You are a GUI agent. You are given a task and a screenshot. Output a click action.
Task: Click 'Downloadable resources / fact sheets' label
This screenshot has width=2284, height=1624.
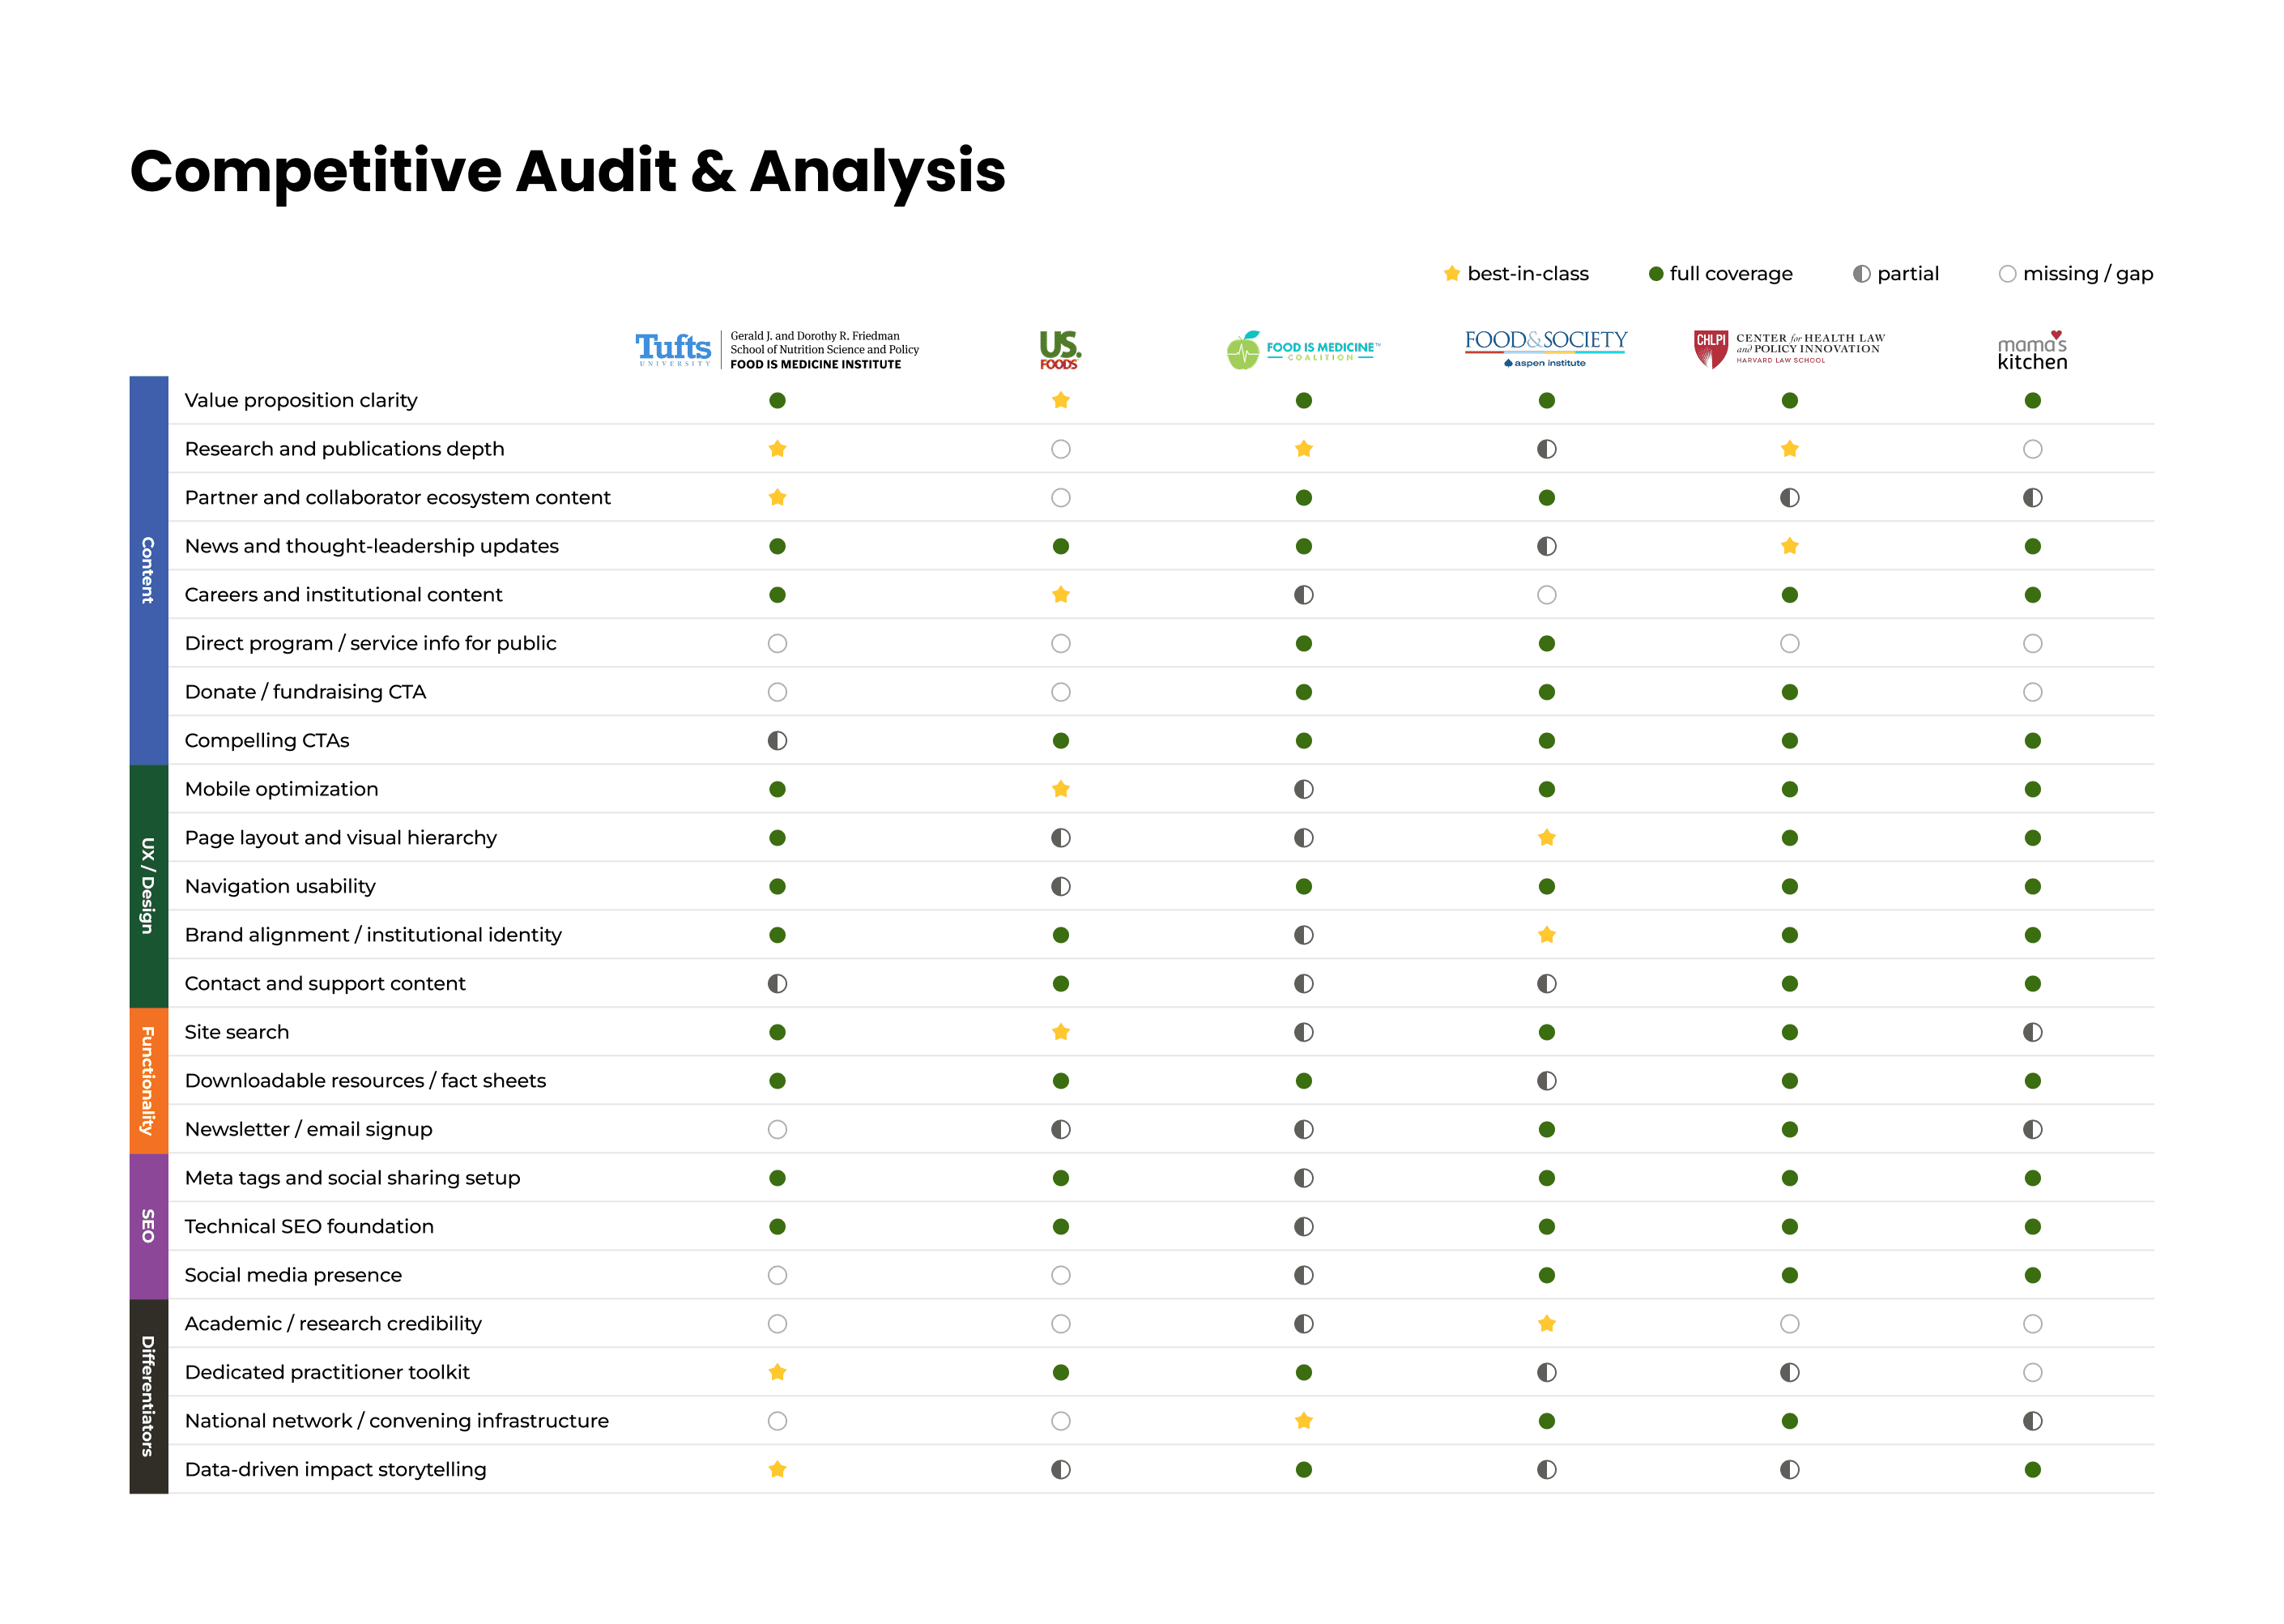[x=365, y=1080]
